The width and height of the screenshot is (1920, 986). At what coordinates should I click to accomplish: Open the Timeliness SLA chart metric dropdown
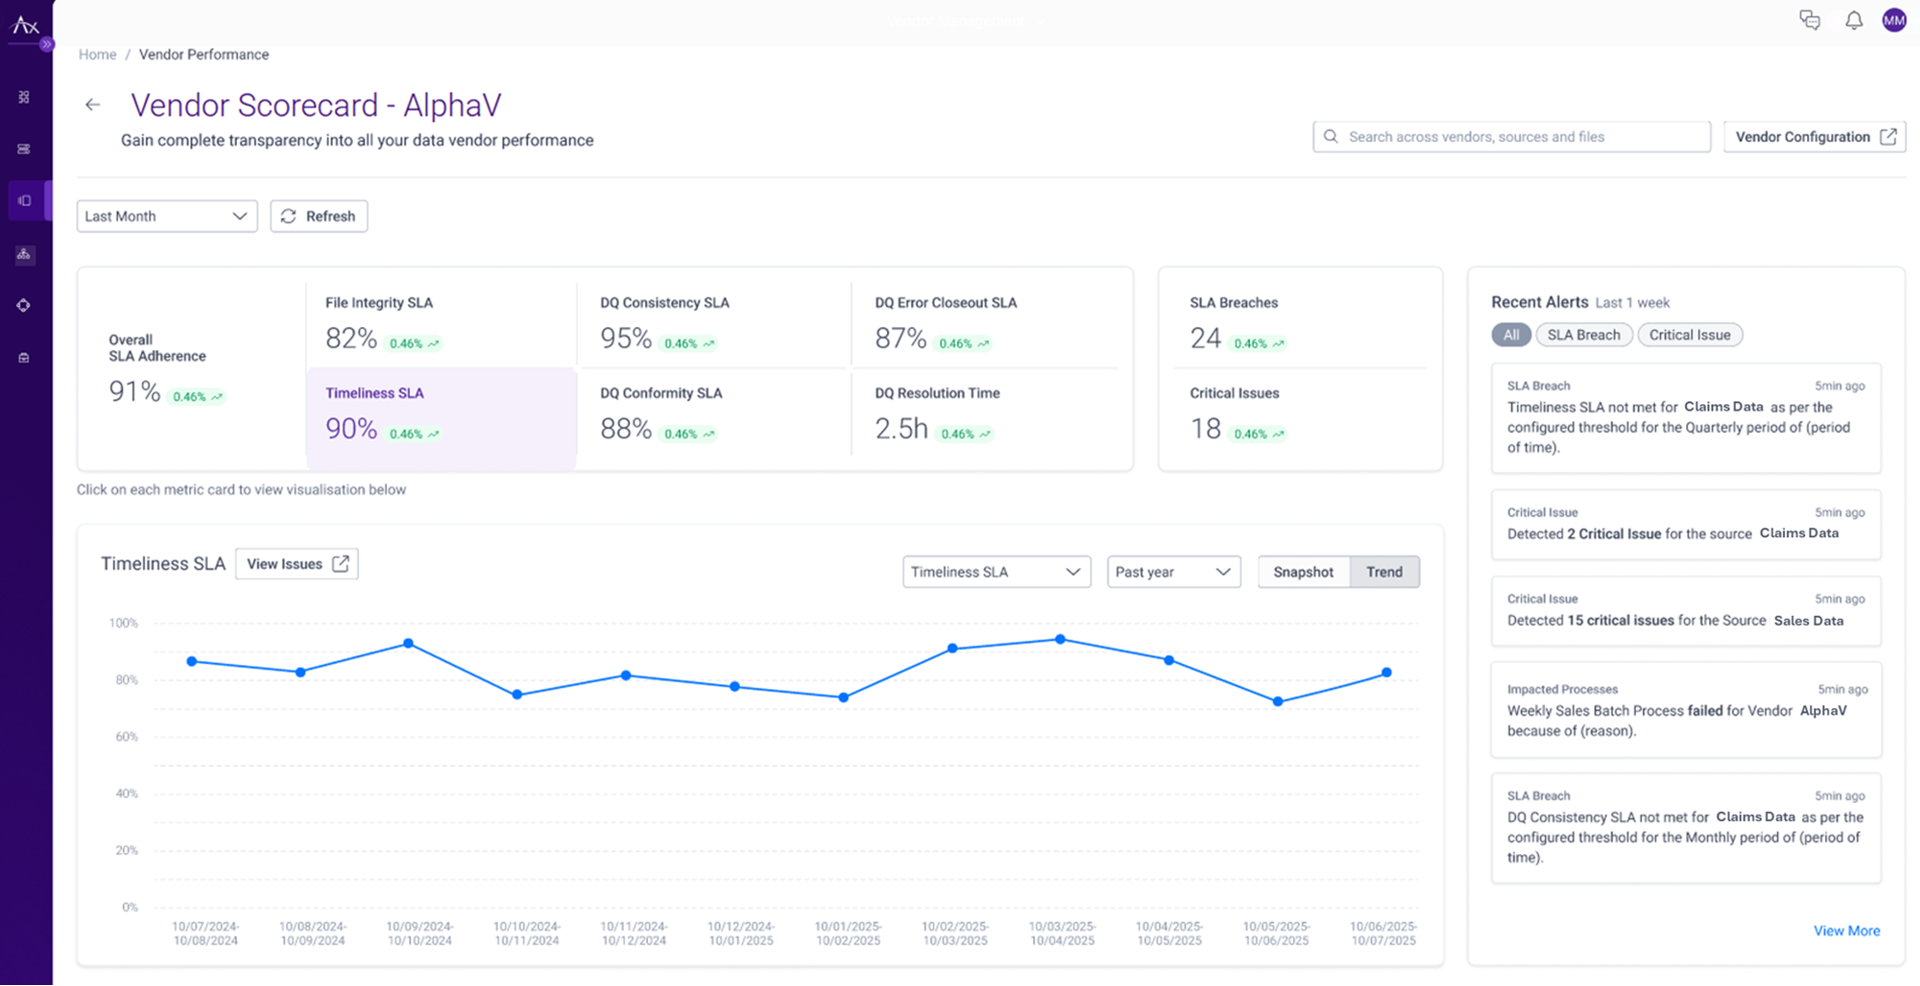[x=995, y=572]
